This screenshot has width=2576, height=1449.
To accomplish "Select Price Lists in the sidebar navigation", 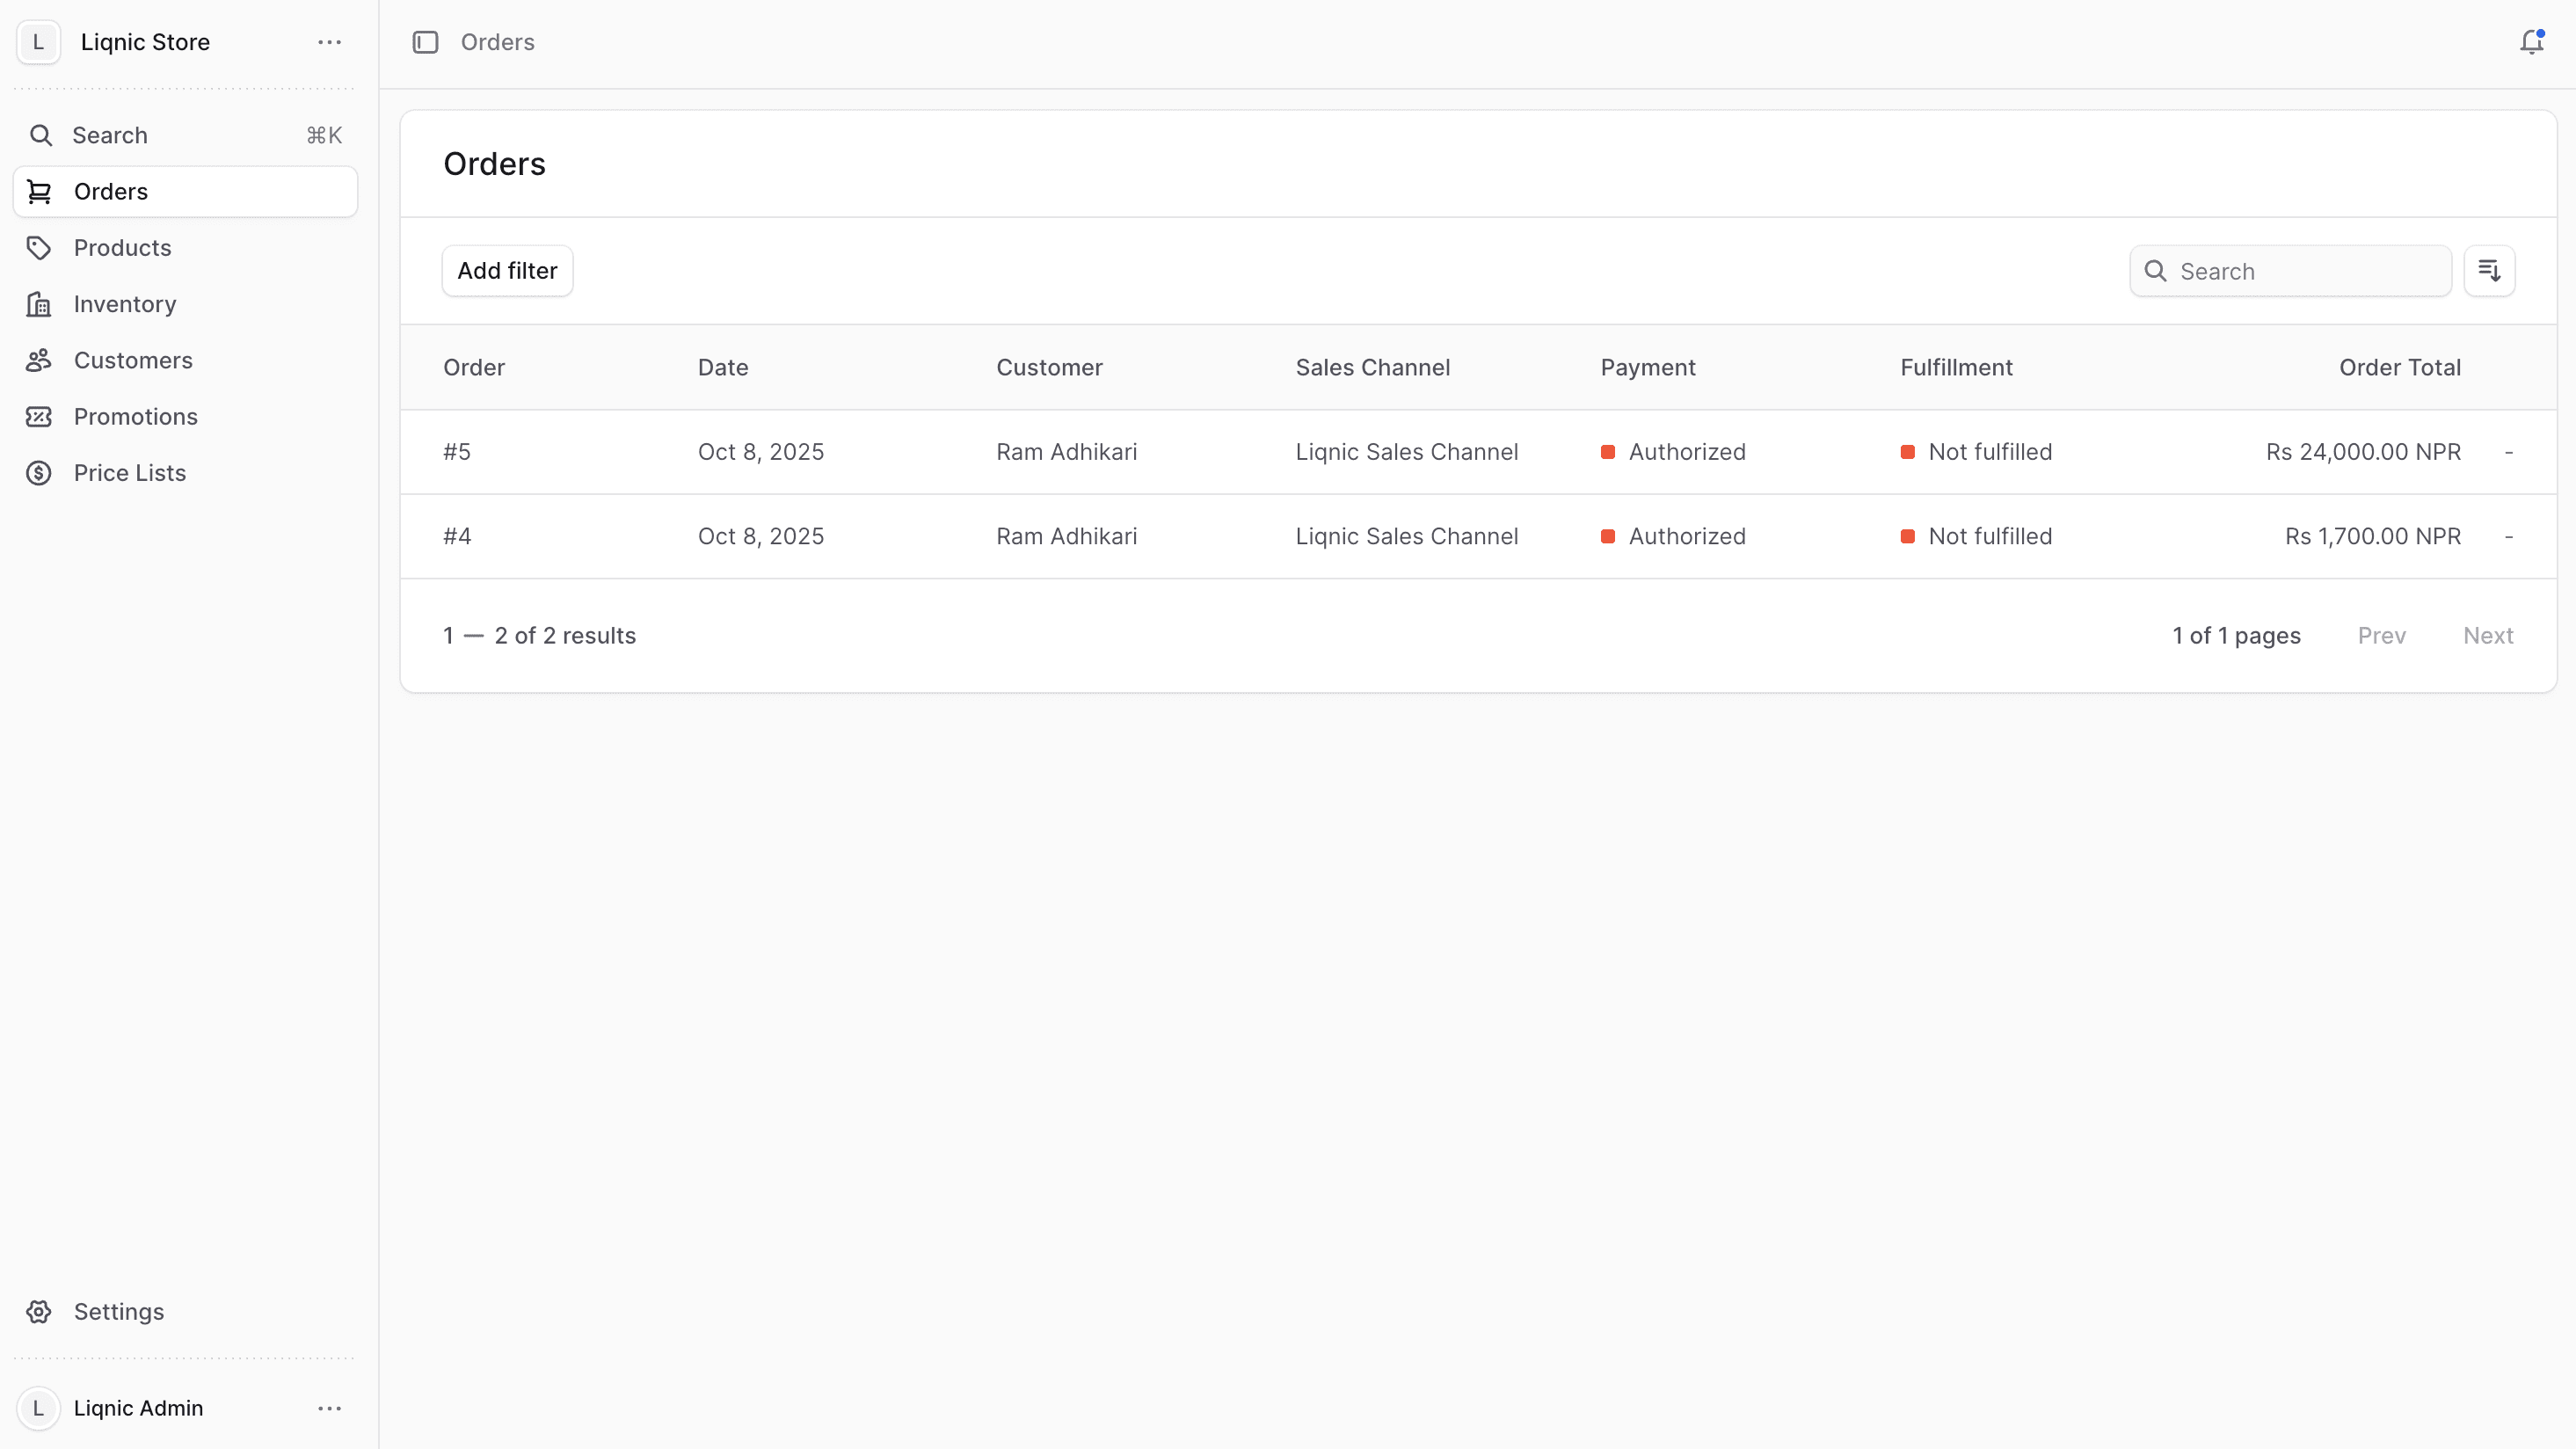I will (130, 472).
